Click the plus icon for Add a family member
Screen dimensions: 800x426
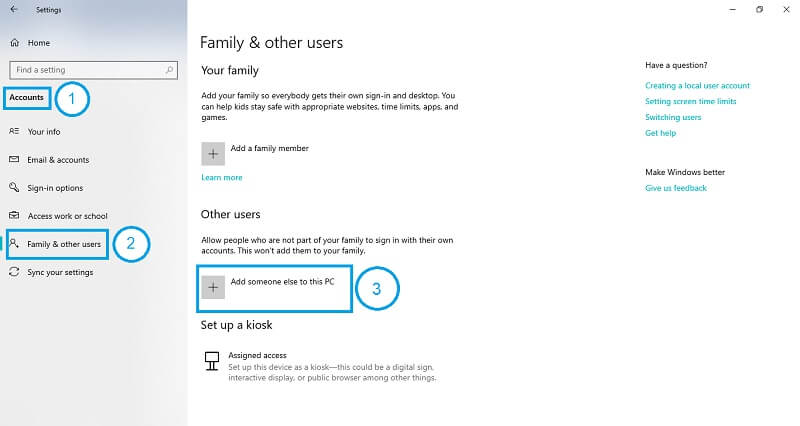coord(213,154)
